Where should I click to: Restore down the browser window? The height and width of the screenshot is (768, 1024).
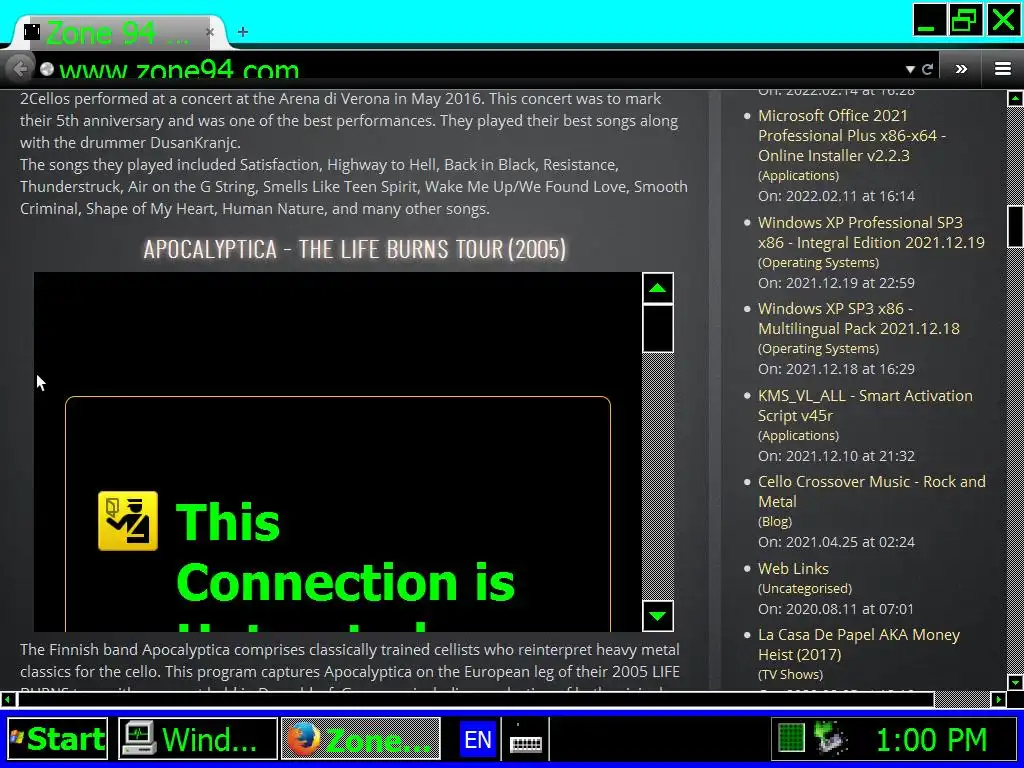click(965, 20)
